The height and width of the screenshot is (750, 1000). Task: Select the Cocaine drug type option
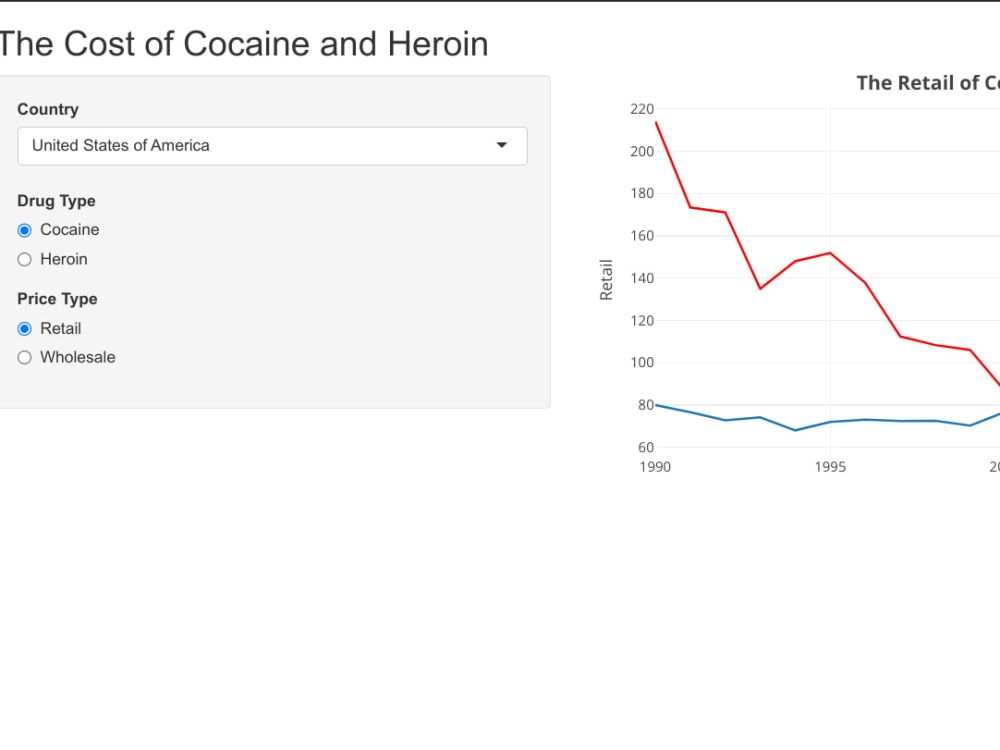[x=24, y=230]
